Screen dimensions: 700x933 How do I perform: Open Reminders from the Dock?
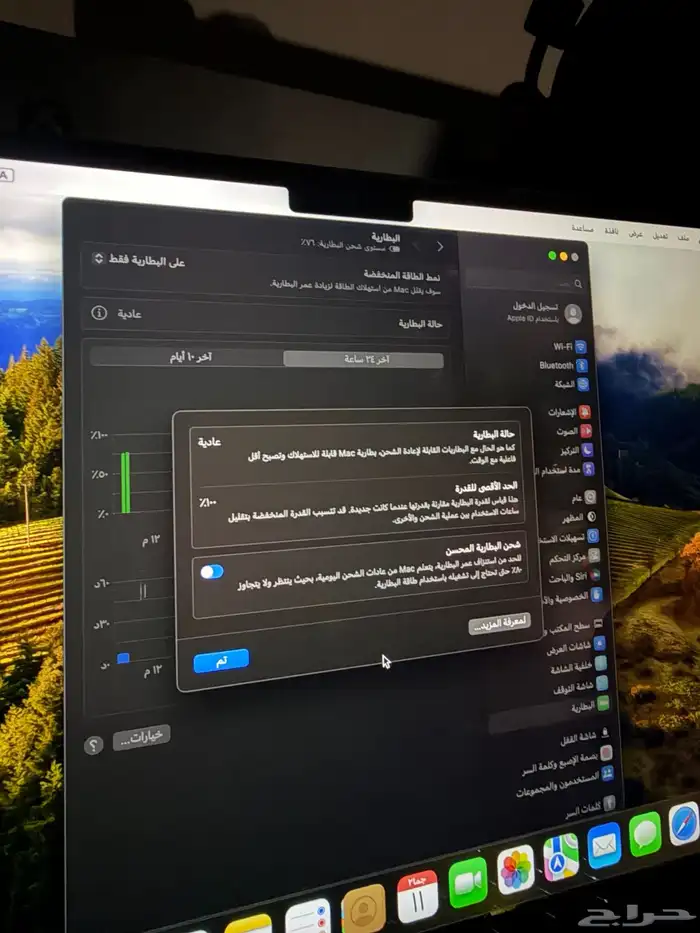point(308,918)
